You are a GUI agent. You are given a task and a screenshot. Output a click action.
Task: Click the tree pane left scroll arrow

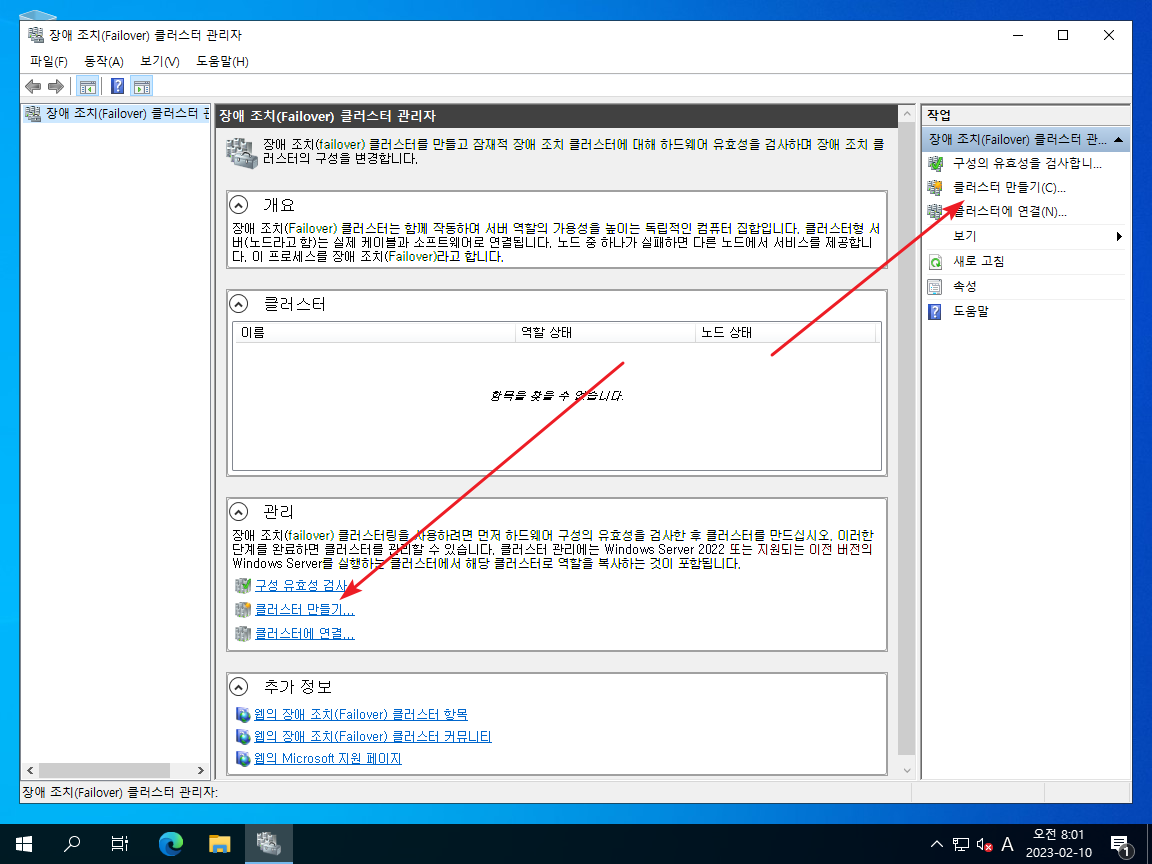[30, 771]
